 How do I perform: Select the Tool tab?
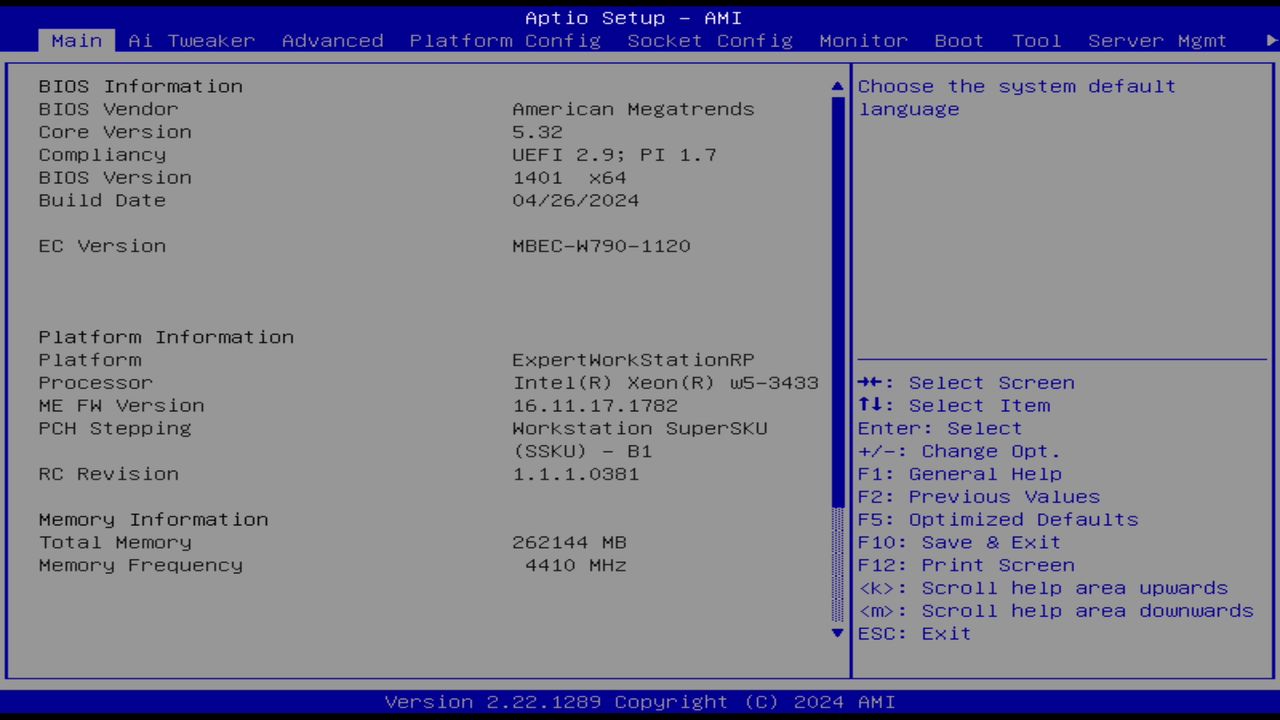pyautogui.click(x=1037, y=41)
